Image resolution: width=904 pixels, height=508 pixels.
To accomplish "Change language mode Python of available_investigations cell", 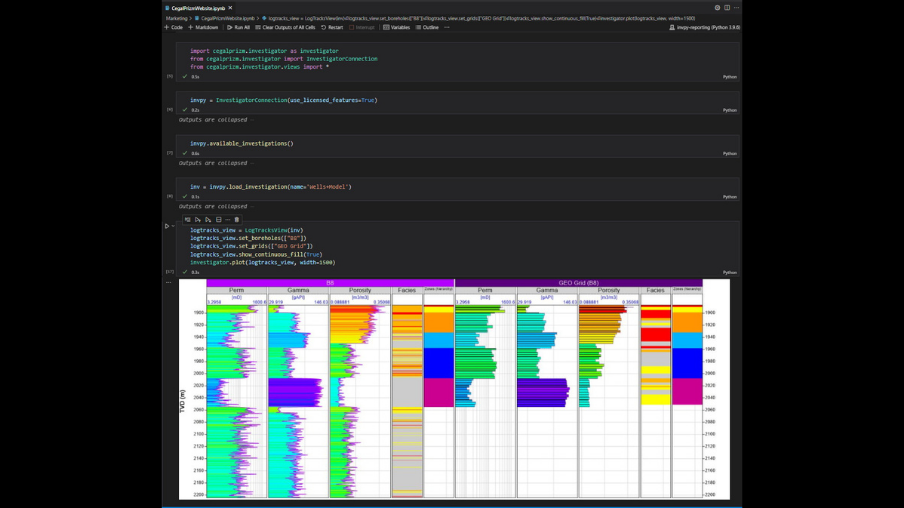I will pos(730,153).
